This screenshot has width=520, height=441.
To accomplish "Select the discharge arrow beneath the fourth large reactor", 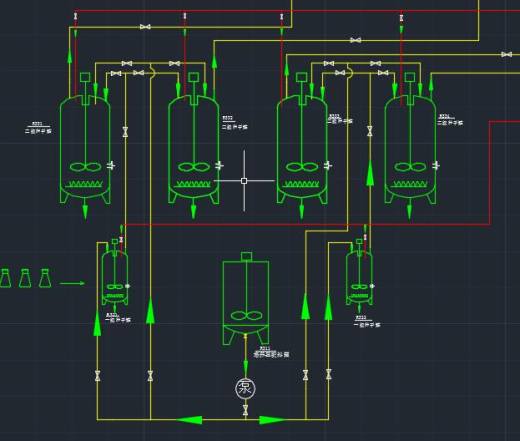I will point(409,211).
